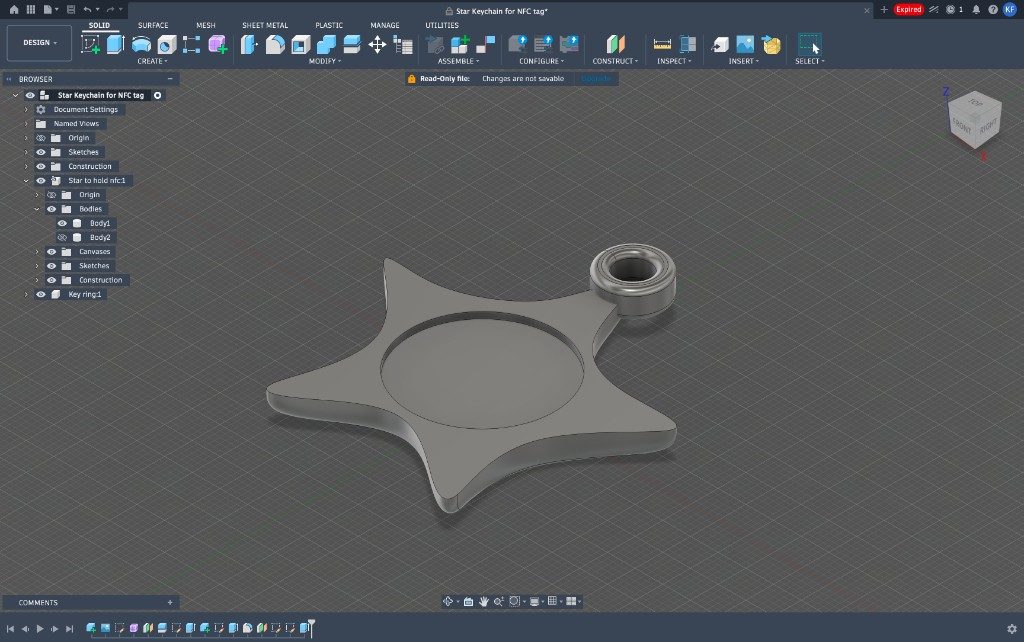Screen dimensions: 1024x642
Task: Click the Save icon in title bar
Action: coord(71,10)
